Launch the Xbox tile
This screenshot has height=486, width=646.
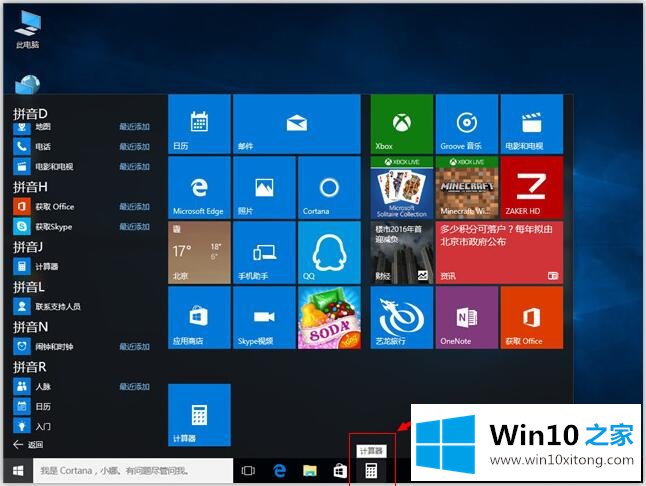coord(402,124)
